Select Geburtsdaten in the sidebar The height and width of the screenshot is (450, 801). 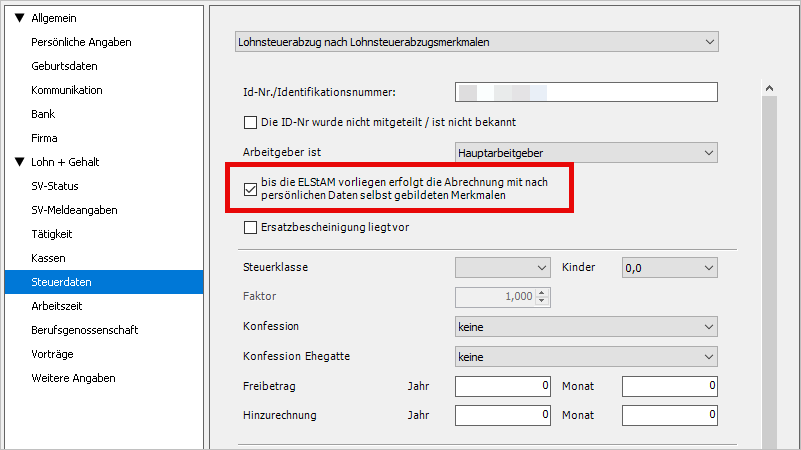coord(64,66)
